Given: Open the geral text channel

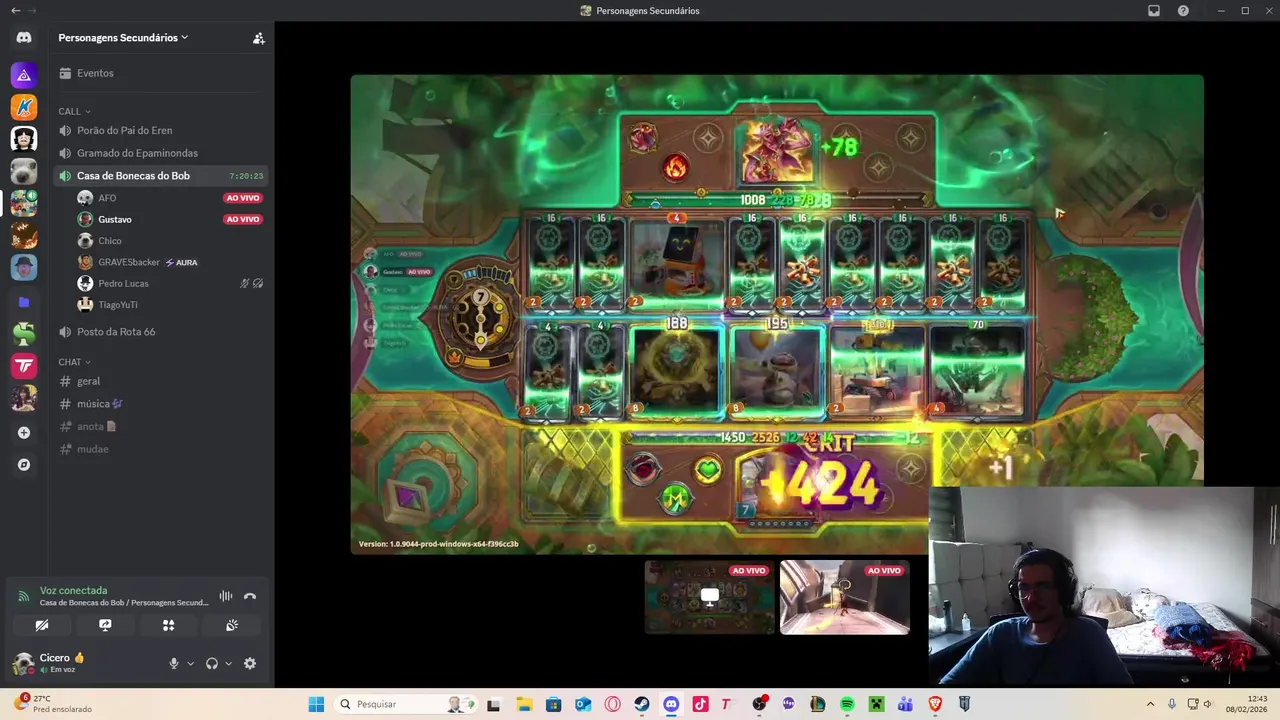Looking at the screenshot, I should [x=160, y=381].
